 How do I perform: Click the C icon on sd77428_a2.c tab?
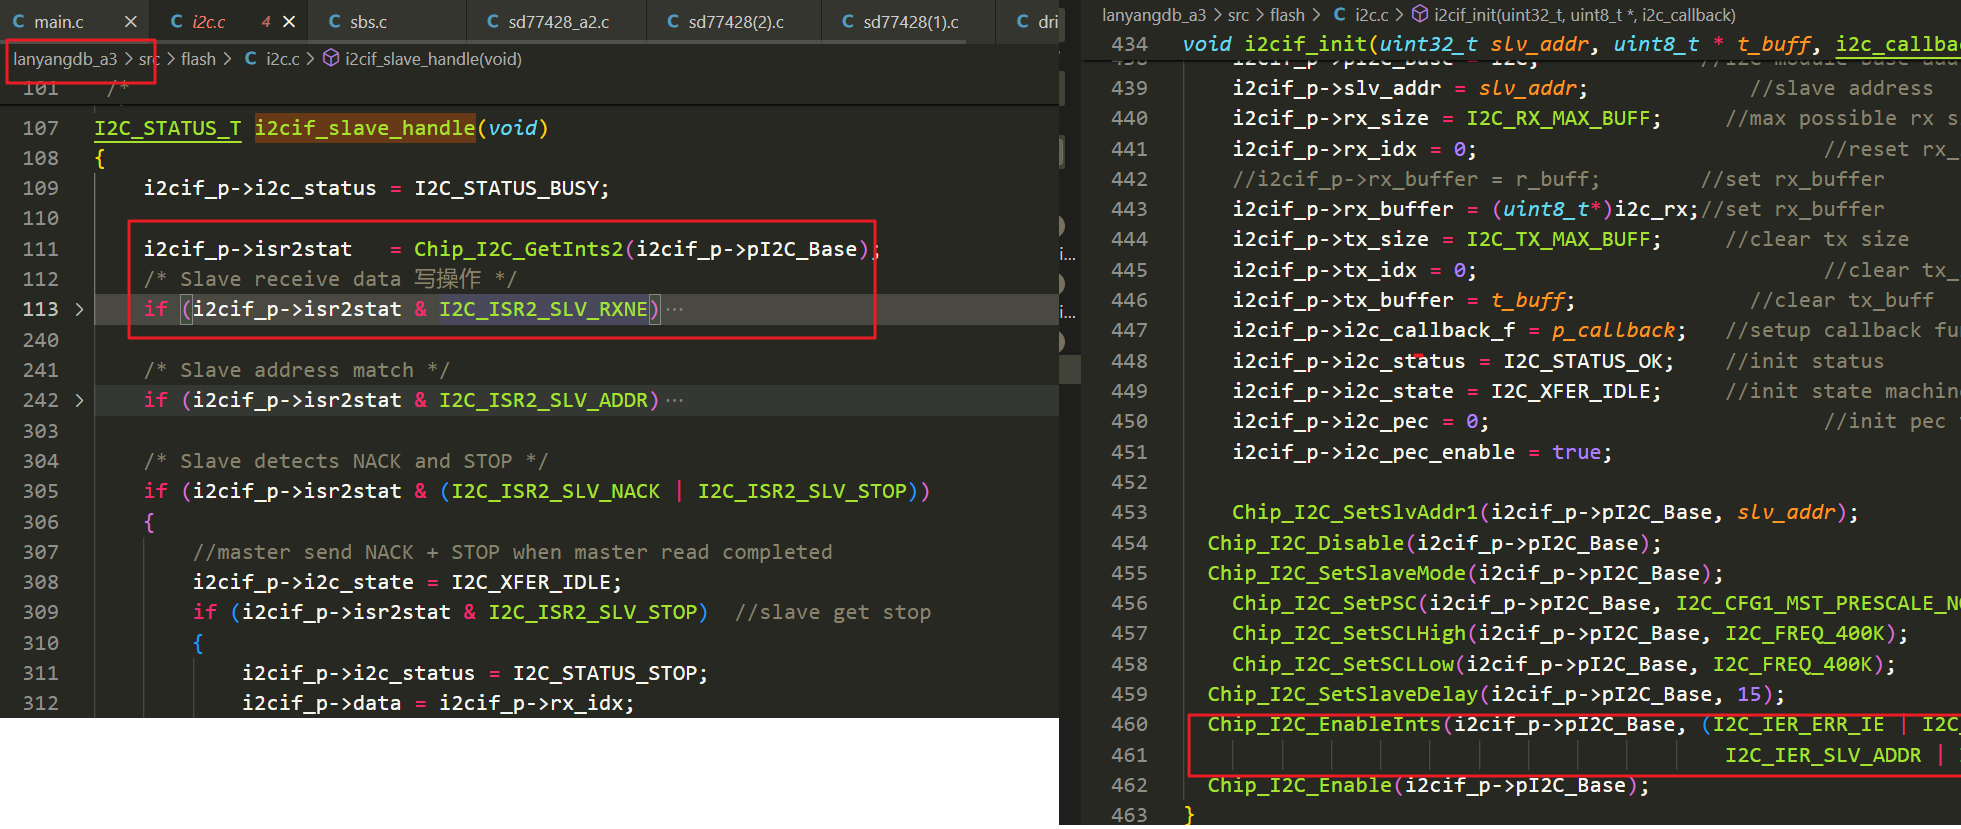(493, 21)
